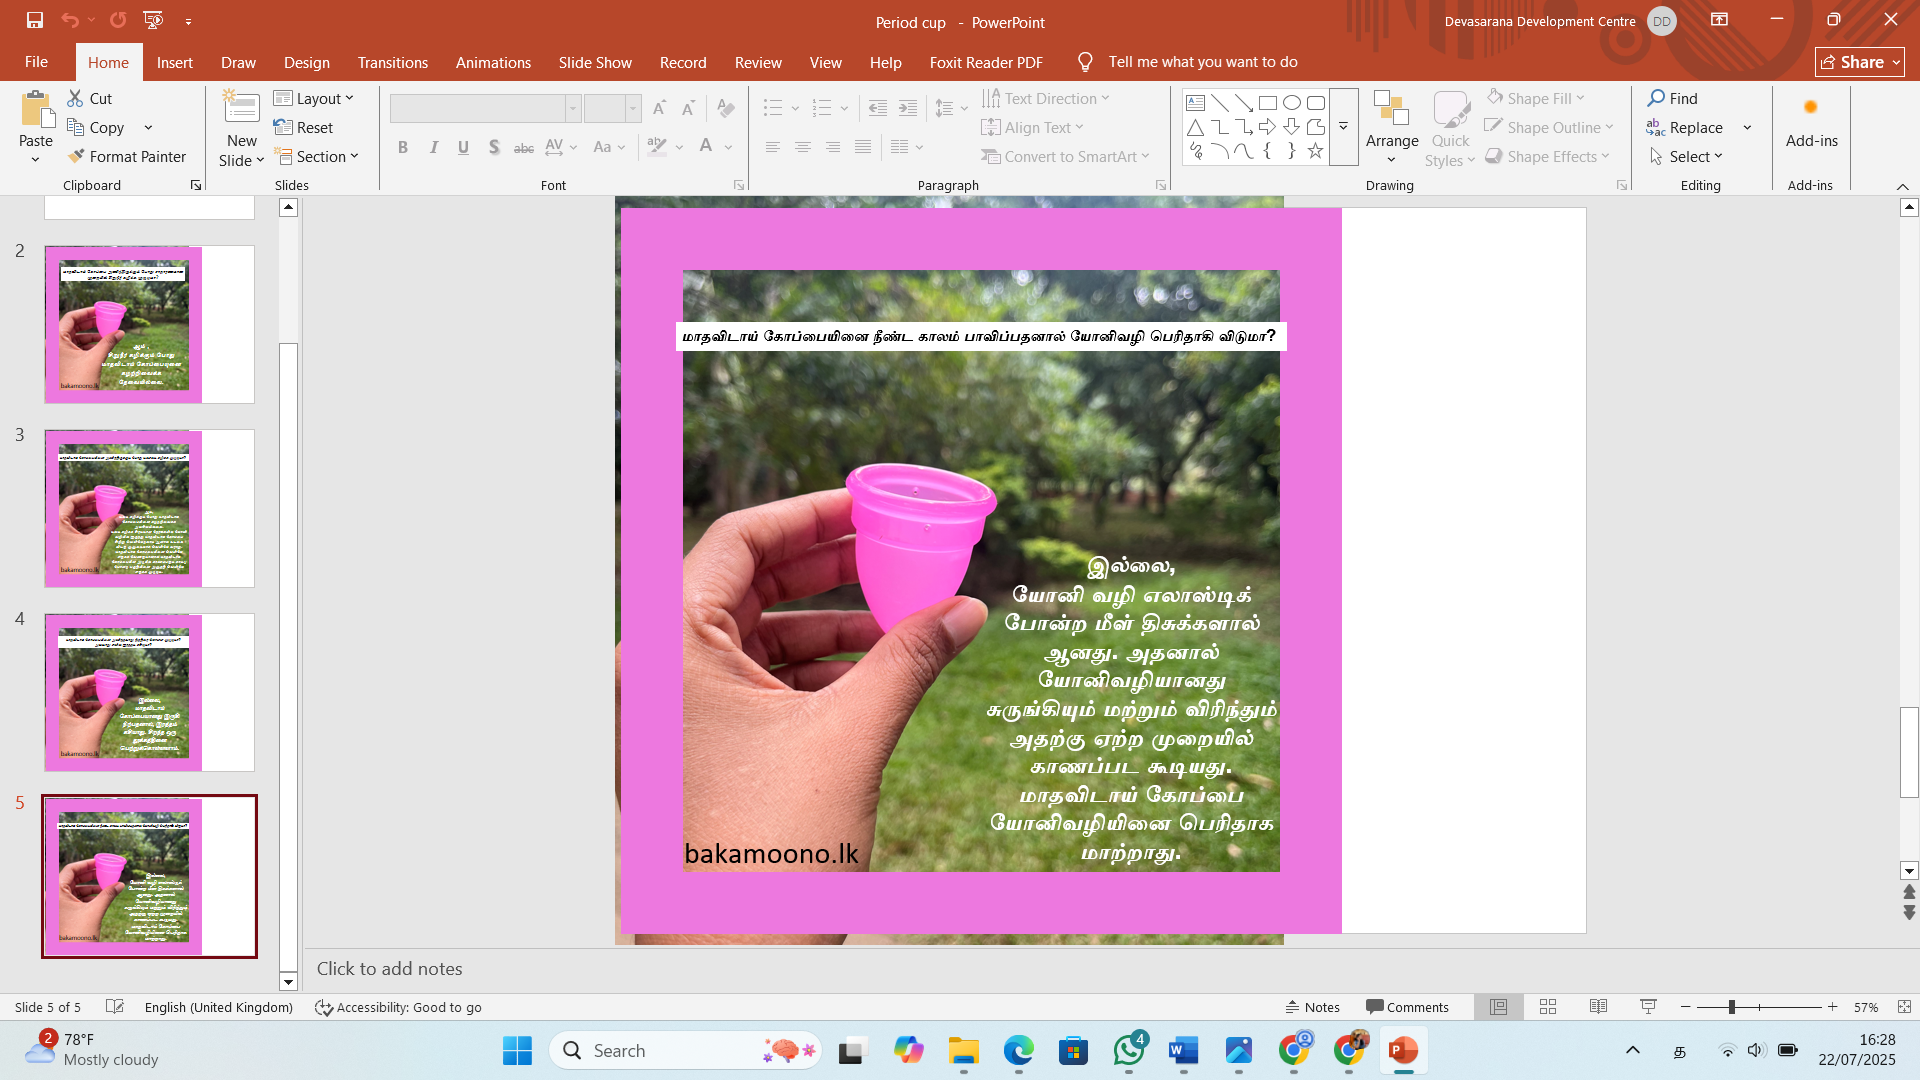Click the zoom slider handle

point(1732,1007)
